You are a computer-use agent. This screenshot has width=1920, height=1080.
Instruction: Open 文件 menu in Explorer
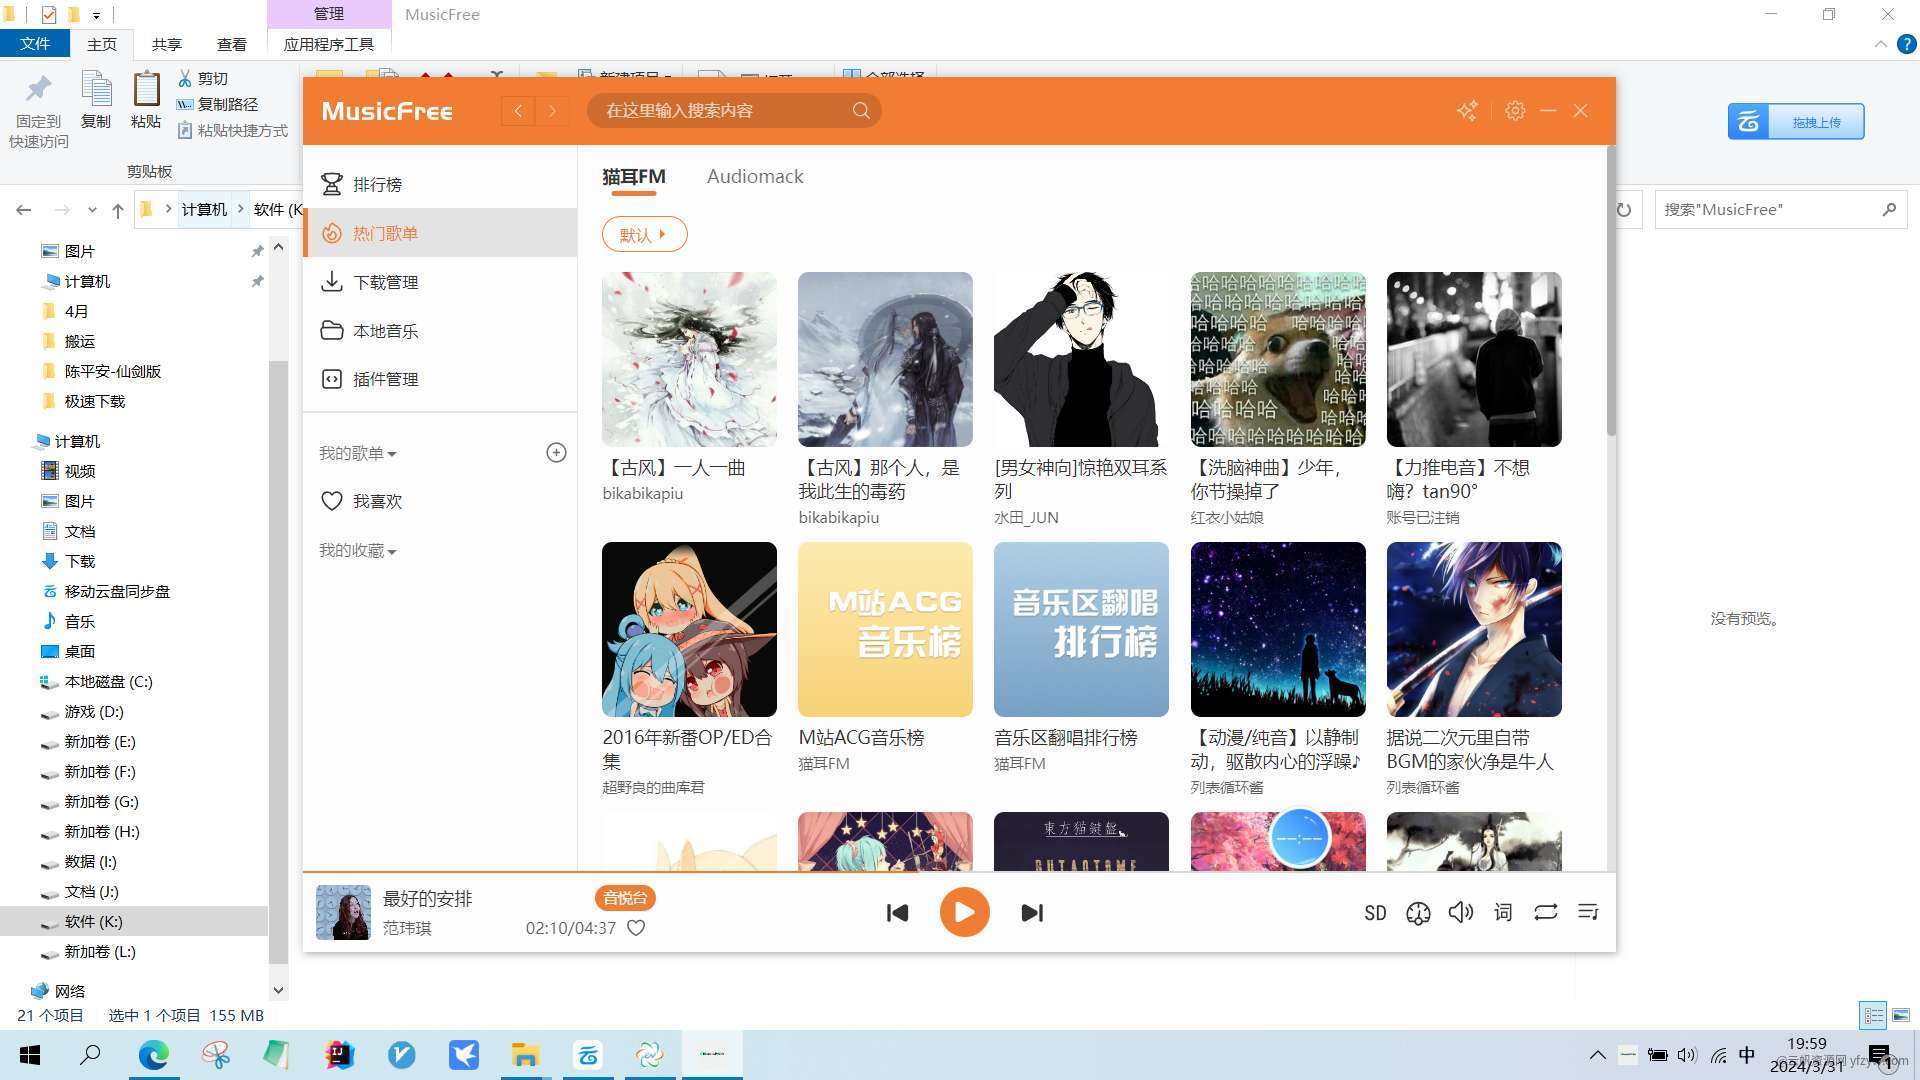(35, 44)
